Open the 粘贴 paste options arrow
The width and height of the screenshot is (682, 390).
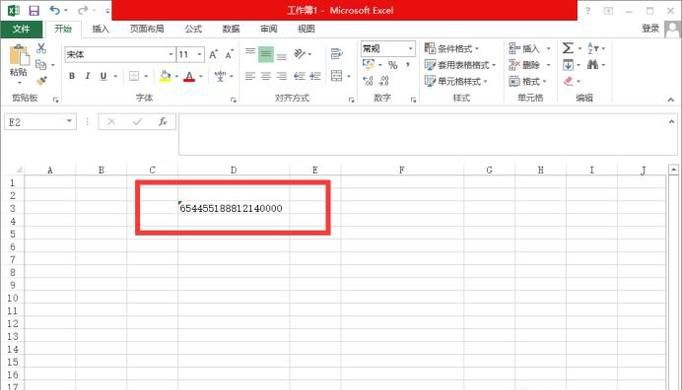(x=19, y=83)
